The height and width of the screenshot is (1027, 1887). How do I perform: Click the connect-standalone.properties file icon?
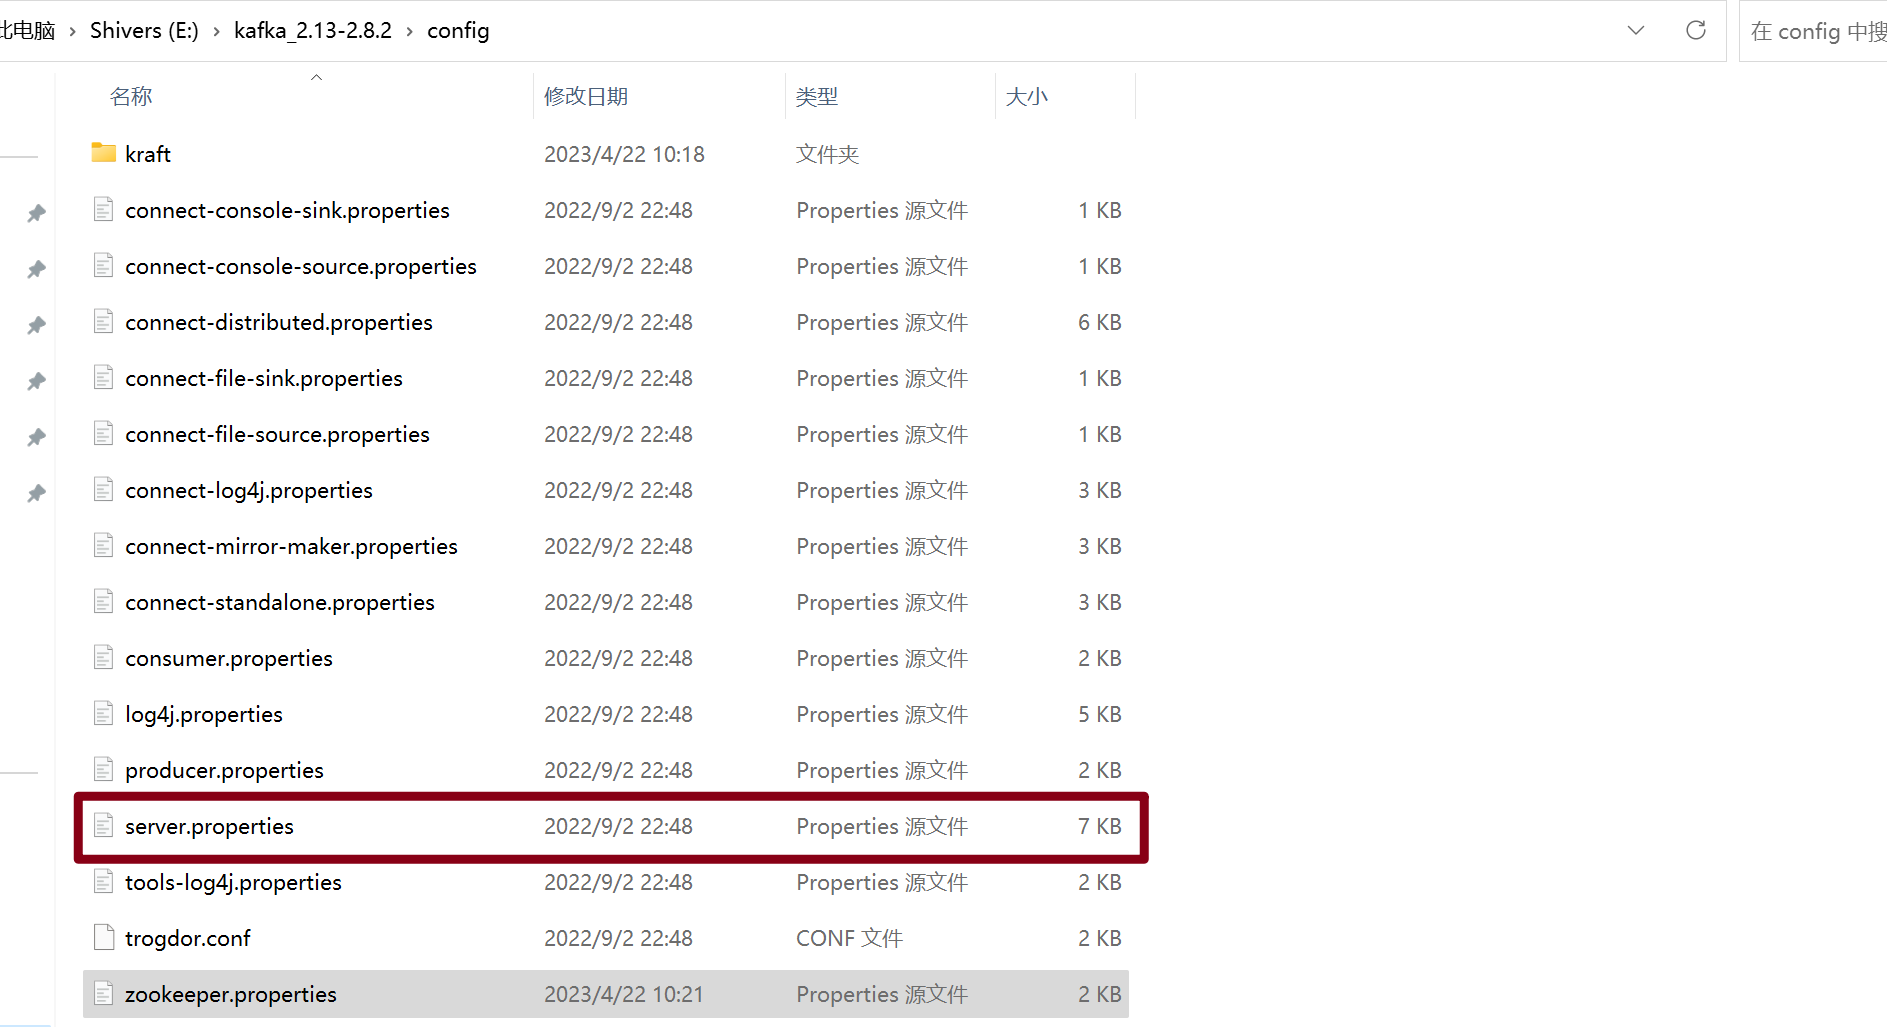coord(103,601)
